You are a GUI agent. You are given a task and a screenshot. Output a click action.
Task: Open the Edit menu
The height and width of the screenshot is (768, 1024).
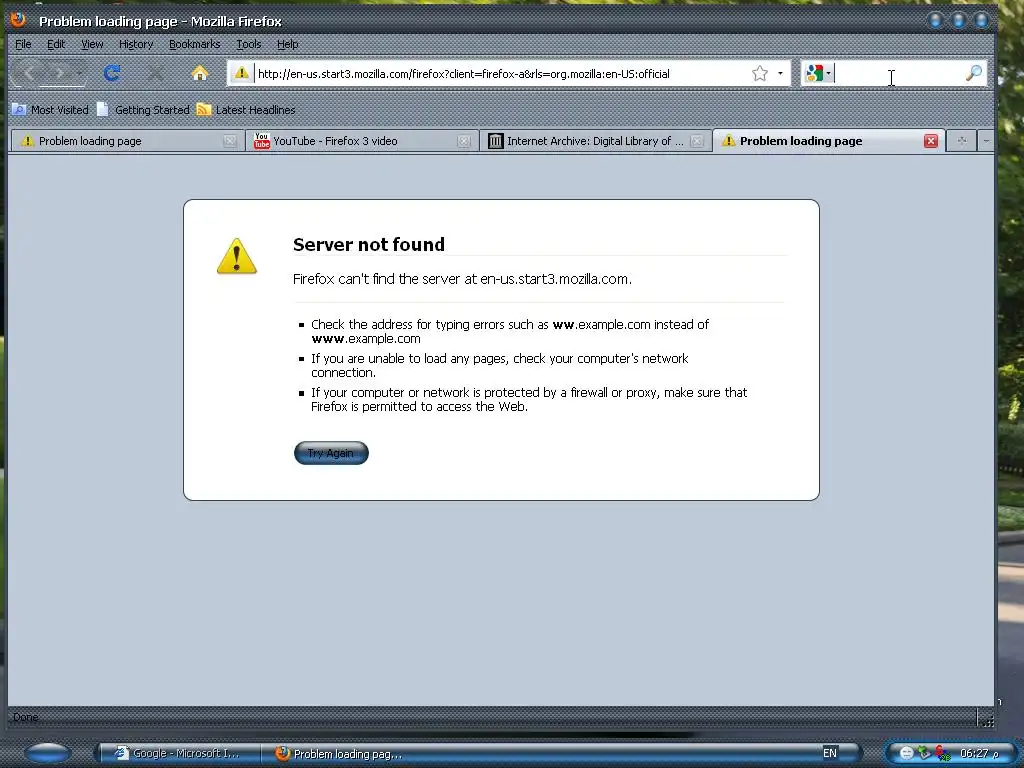pos(56,44)
